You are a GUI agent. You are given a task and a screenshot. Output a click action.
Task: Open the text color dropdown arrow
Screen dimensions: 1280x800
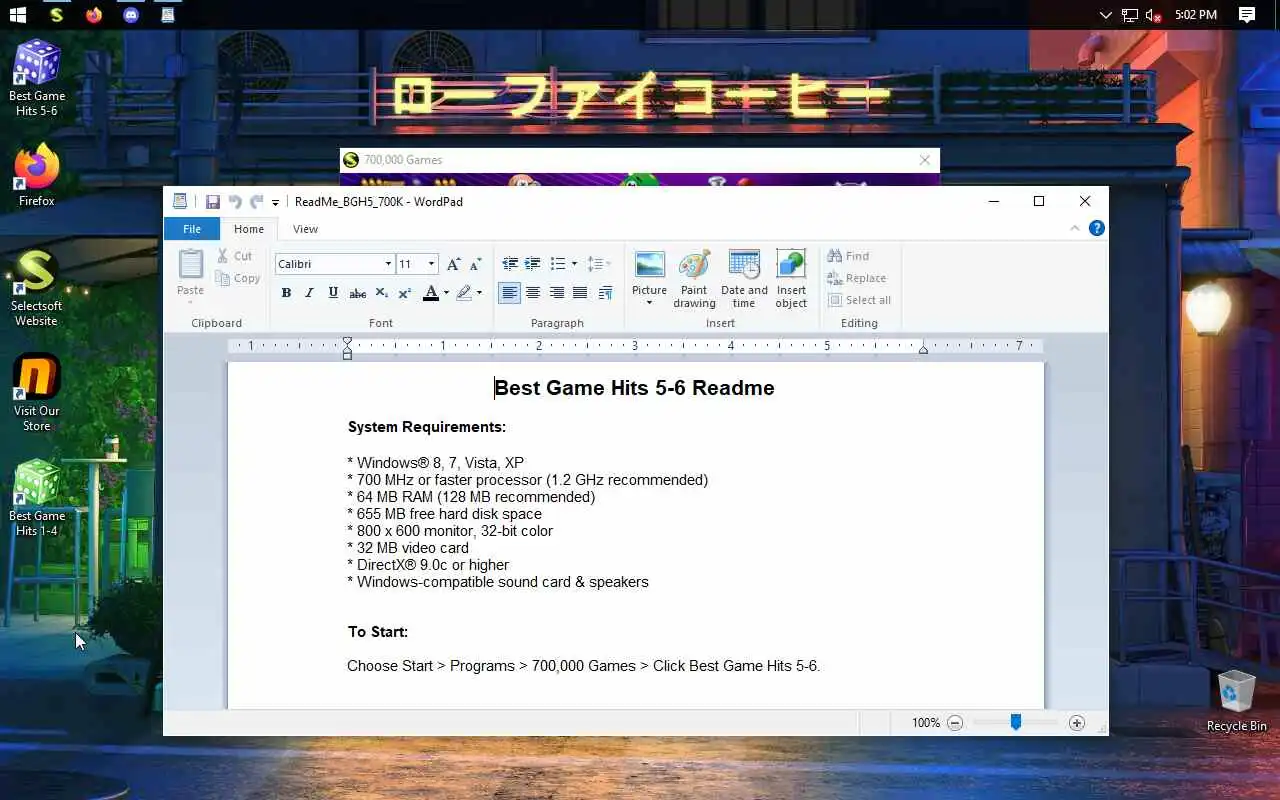[x=446, y=293]
